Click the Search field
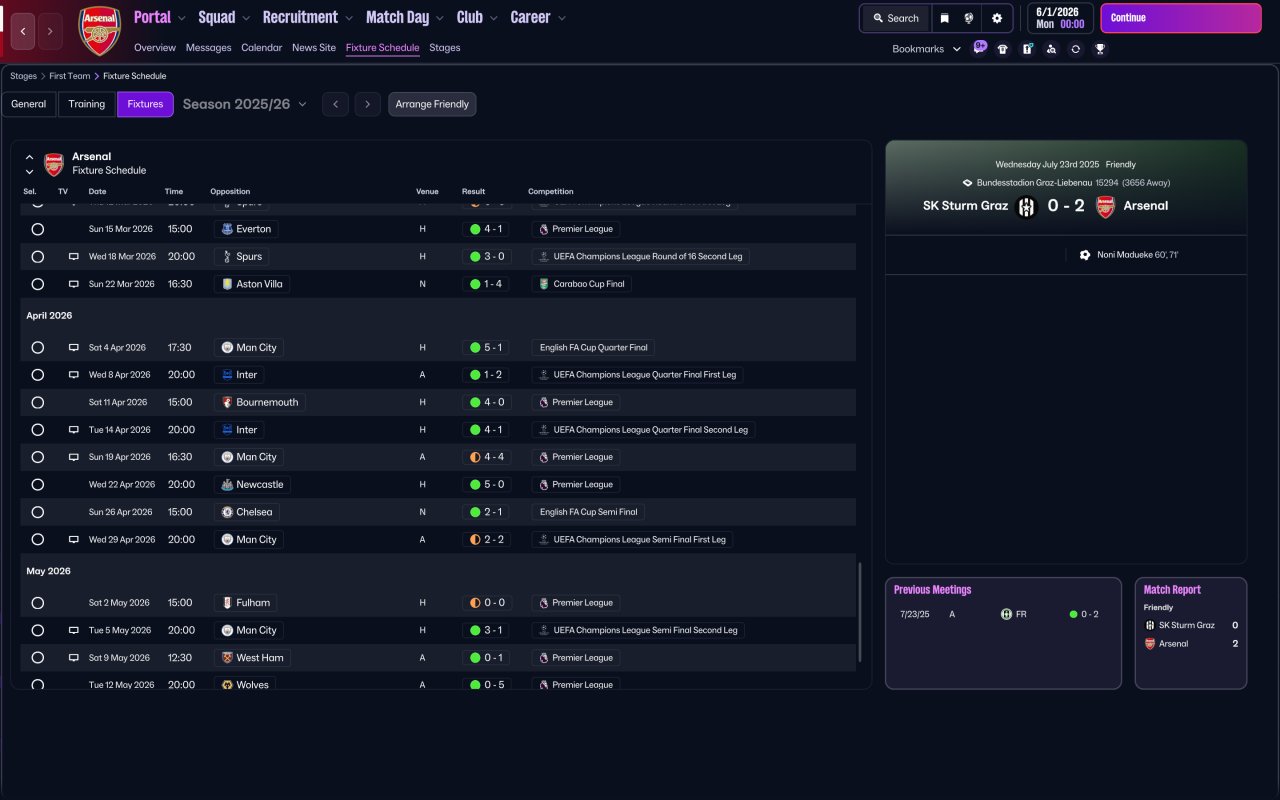Image resolution: width=1280 pixels, height=800 pixels. [x=895, y=18]
